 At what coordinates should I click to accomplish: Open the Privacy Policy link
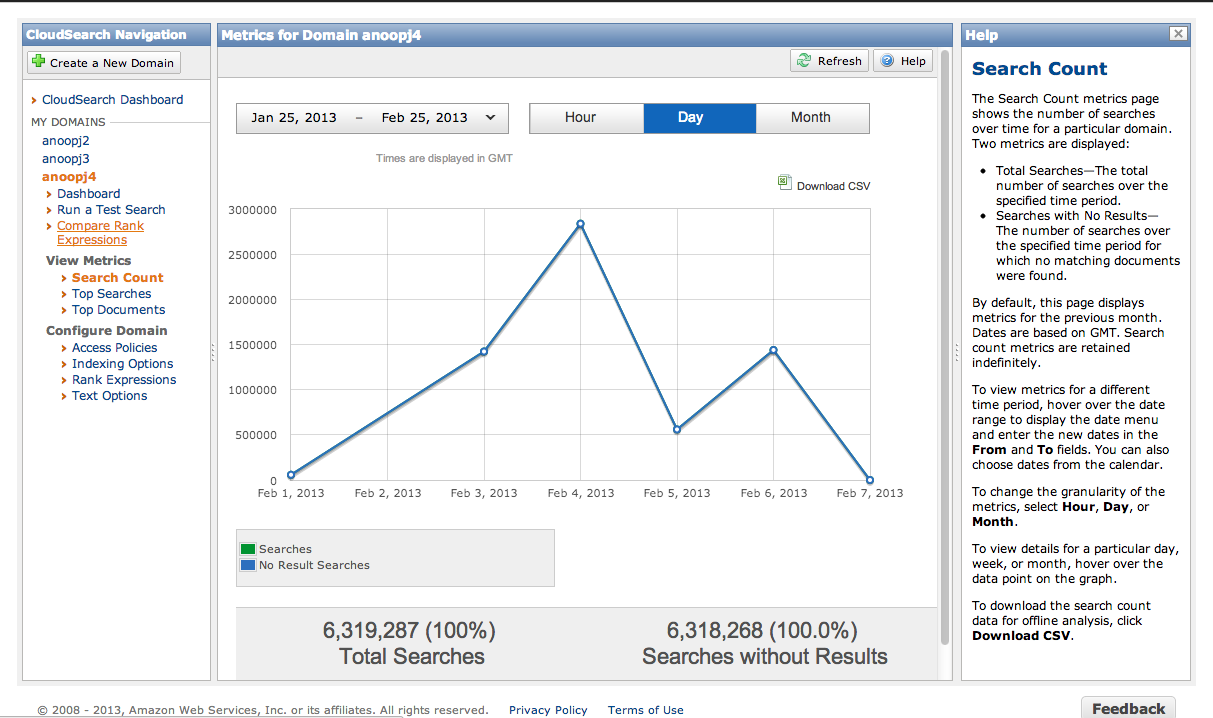click(548, 710)
